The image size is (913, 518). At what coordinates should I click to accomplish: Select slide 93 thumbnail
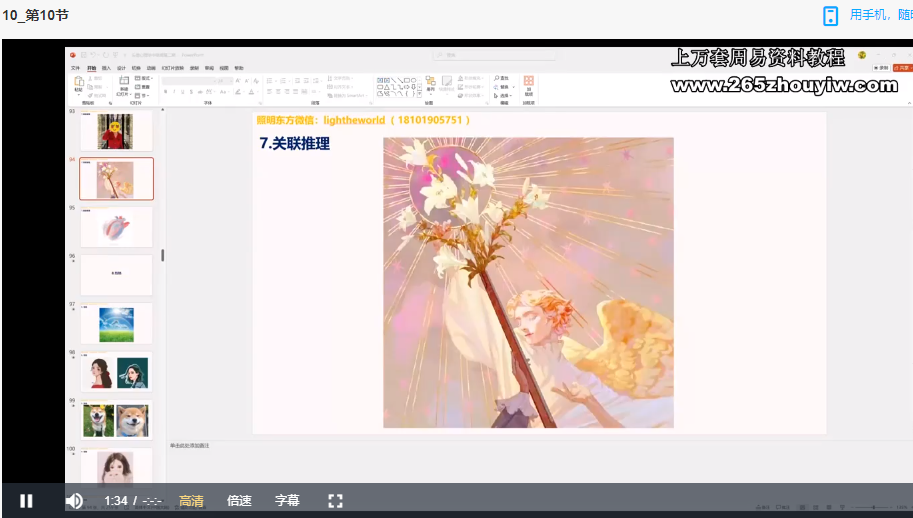tap(116, 131)
